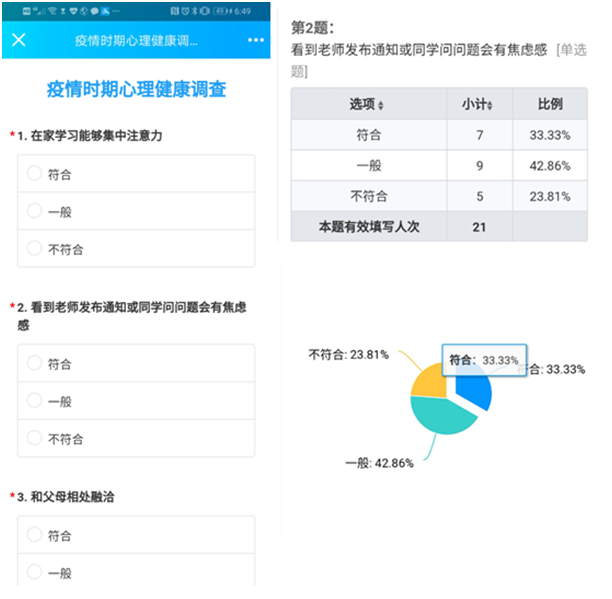Select 一般 for question 1
This screenshot has height=599, width=612.
click(x=35, y=211)
